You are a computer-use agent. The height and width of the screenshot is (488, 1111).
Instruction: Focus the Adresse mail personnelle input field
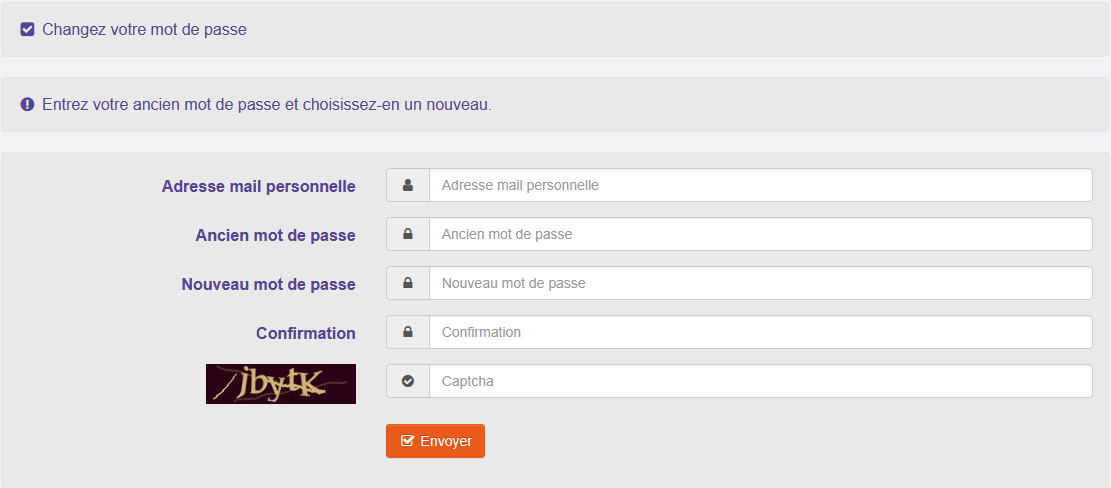tap(760, 185)
